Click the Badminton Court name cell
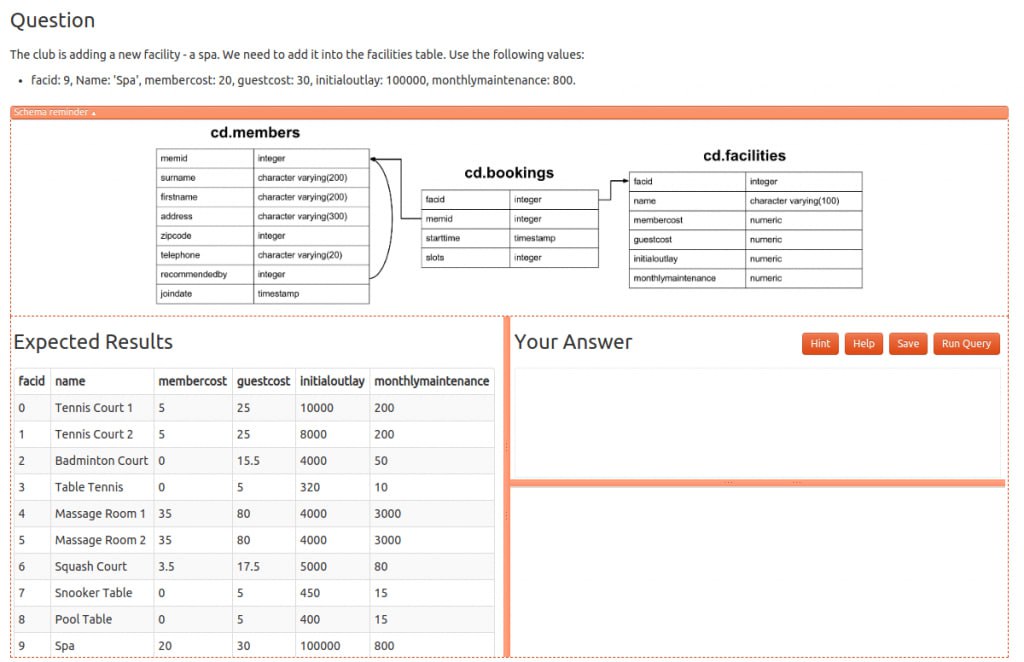The height and width of the screenshot is (662, 1024). (x=101, y=461)
